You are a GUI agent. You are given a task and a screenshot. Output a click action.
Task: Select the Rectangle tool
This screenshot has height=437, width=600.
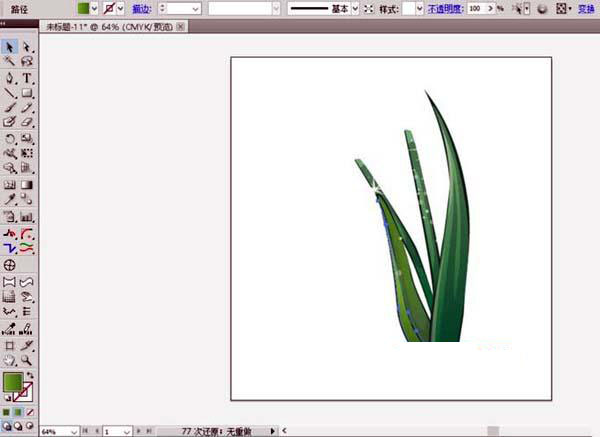point(27,92)
